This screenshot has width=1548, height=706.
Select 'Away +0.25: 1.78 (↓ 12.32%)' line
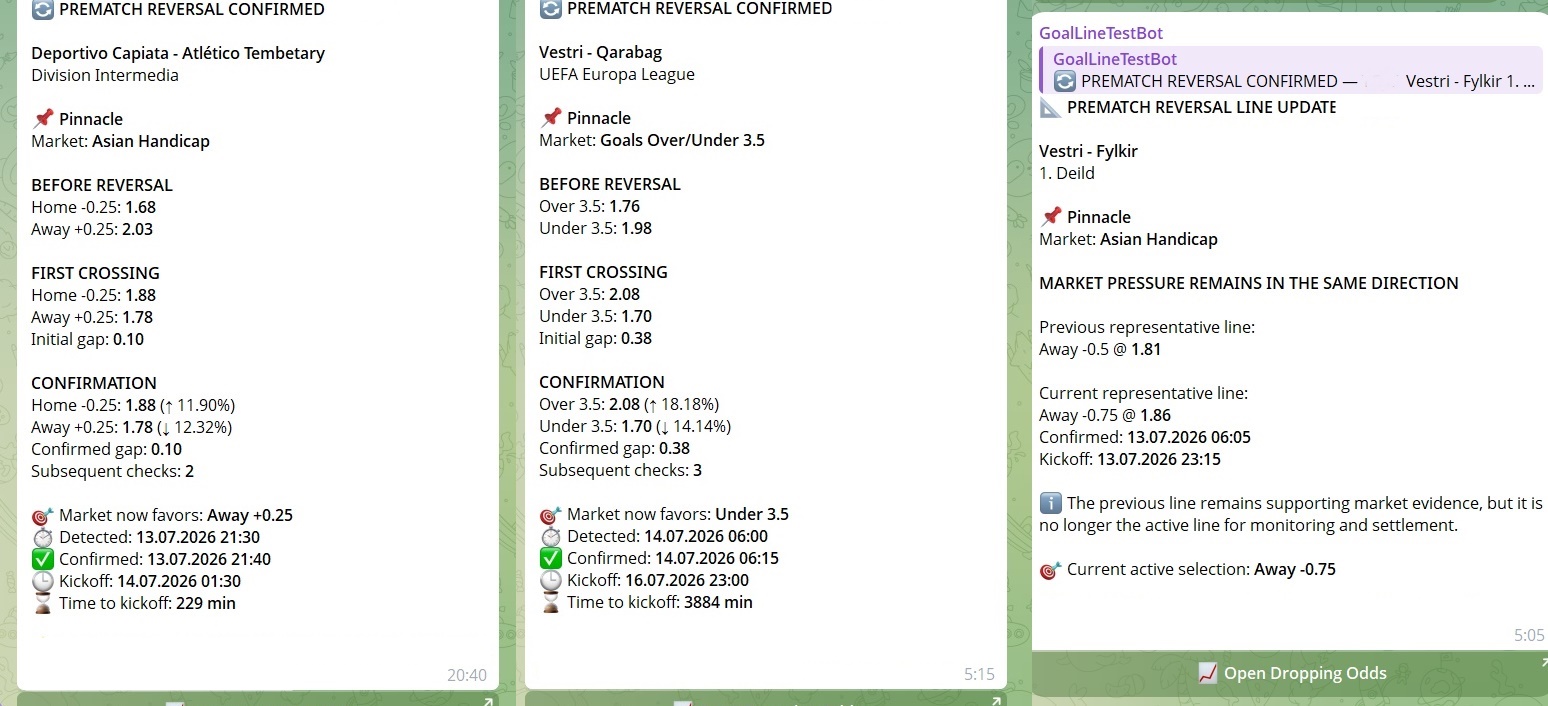click(x=132, y=427)
